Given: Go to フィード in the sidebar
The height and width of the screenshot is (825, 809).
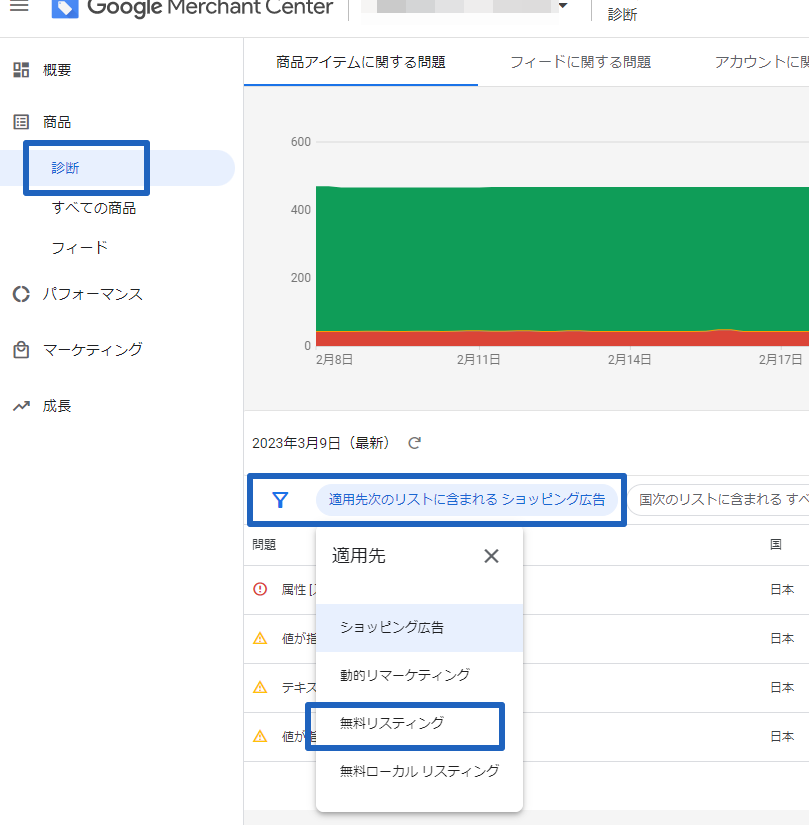Looking at the screenshot, I should (x=79, y=248).
